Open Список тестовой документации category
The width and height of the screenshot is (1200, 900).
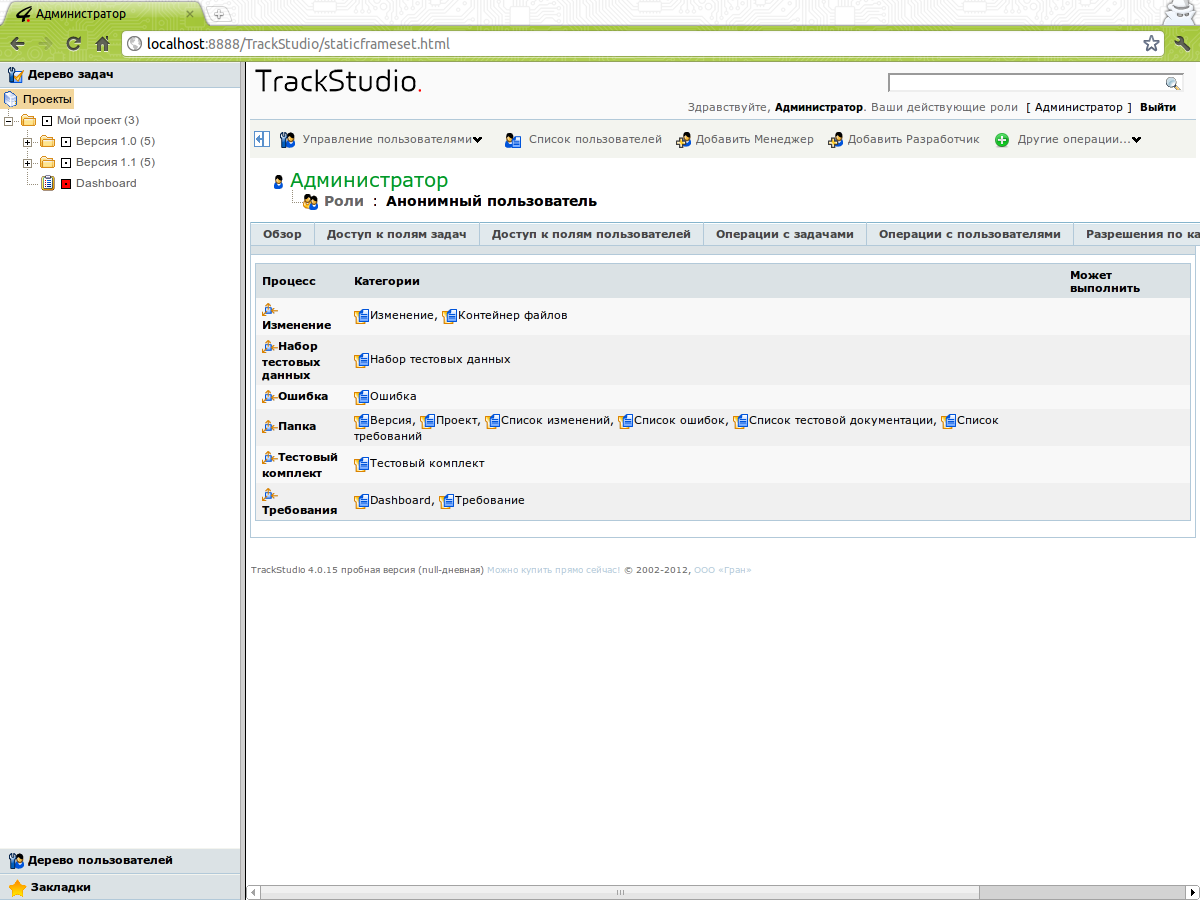(x=842, y=421)
